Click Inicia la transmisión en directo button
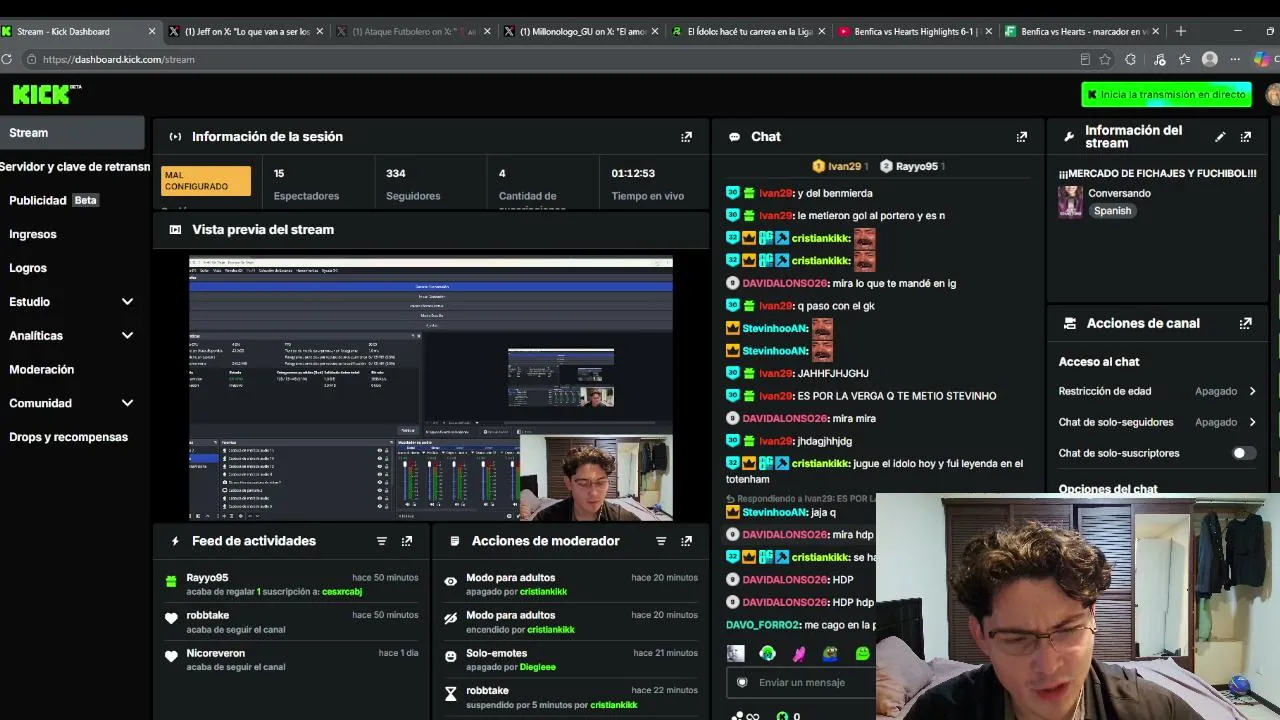Viewport: 1280px width, 720px height. click(x=1166, y=95)
